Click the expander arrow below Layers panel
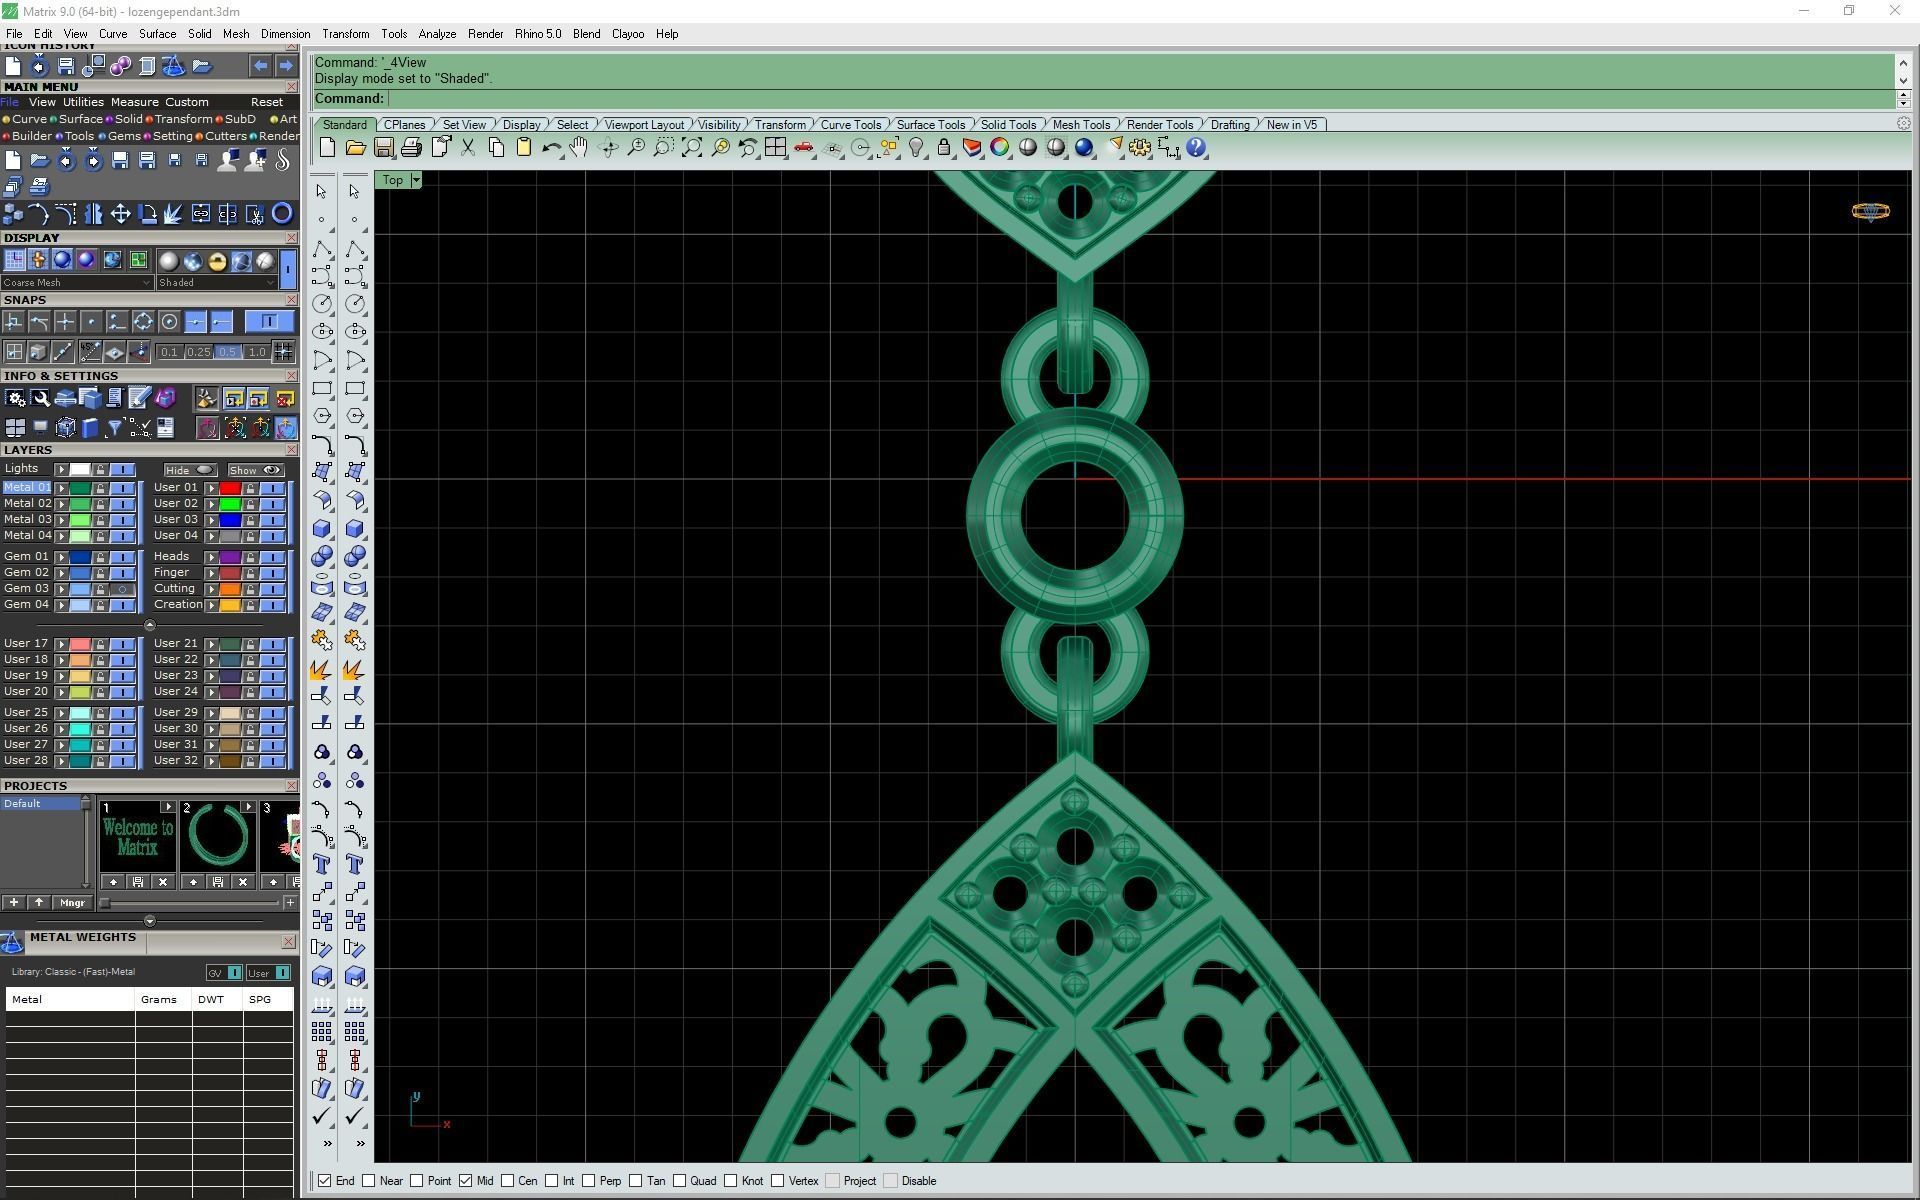Screen dimensions: 1920x1200 pos(150,625)
